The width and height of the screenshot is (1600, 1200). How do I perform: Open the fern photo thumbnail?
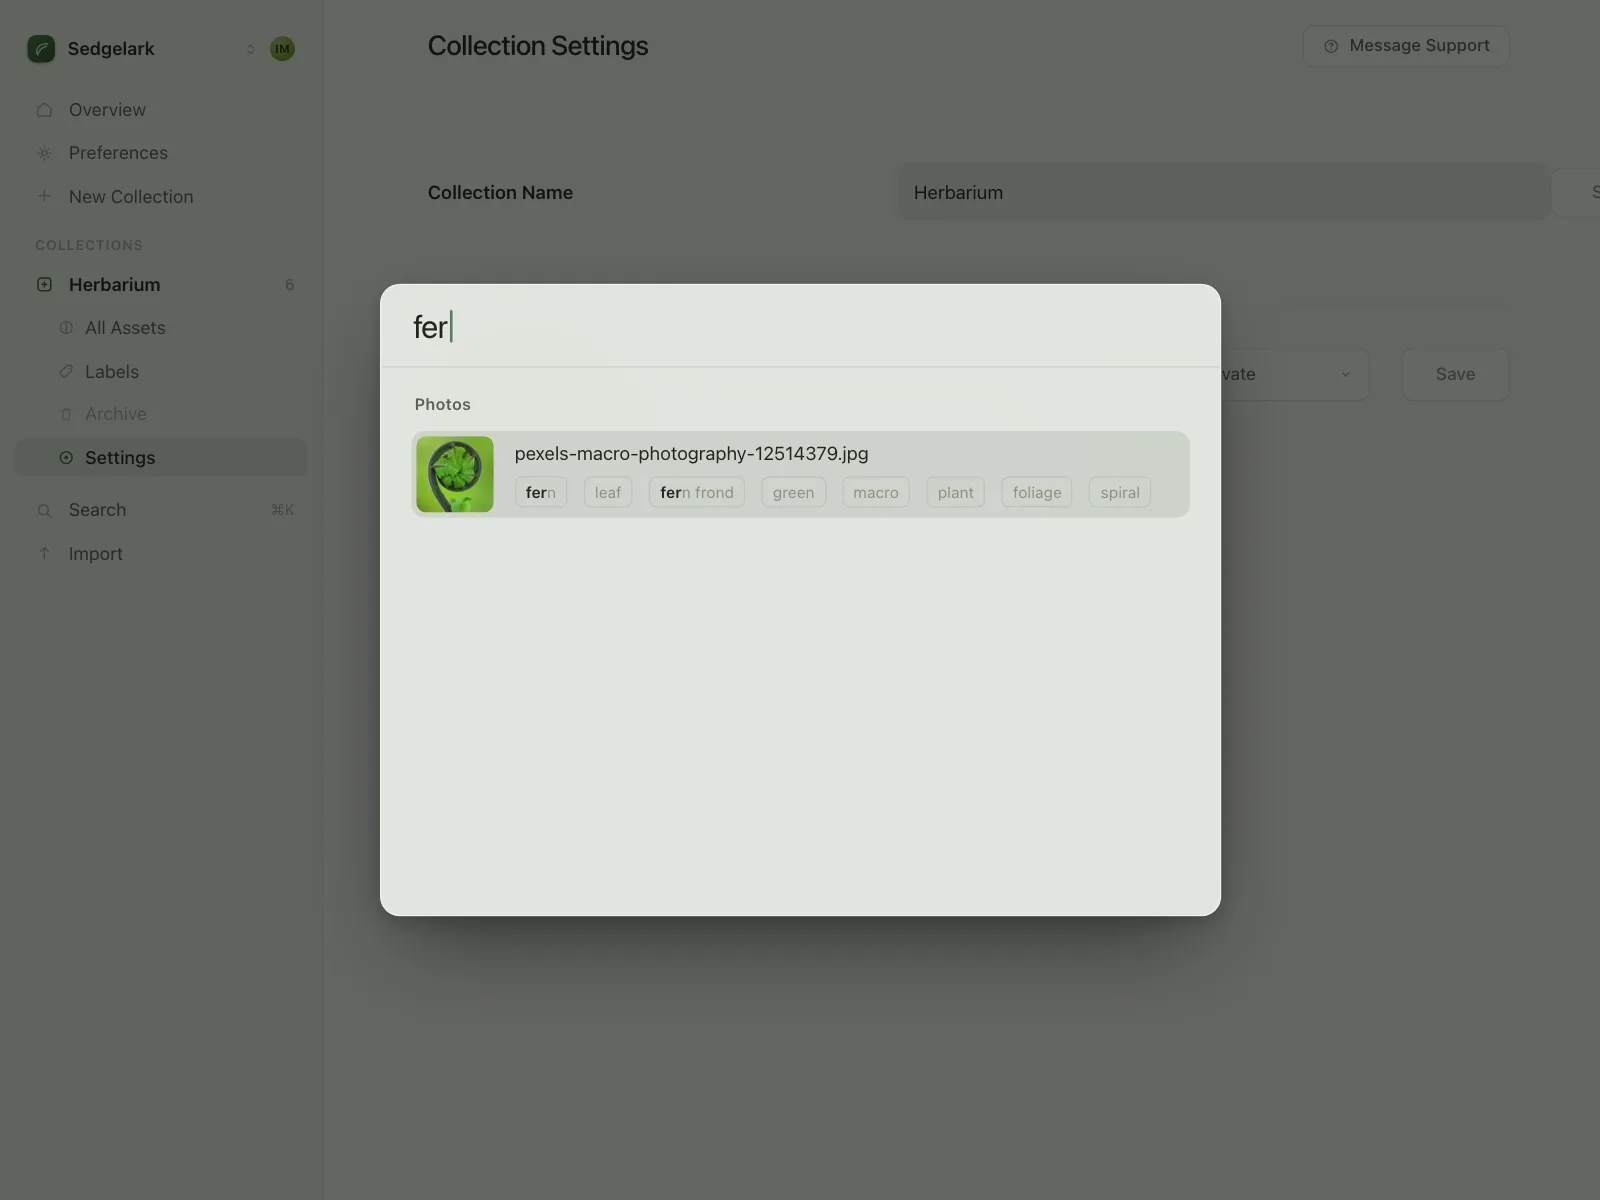(x=455, y=474)
